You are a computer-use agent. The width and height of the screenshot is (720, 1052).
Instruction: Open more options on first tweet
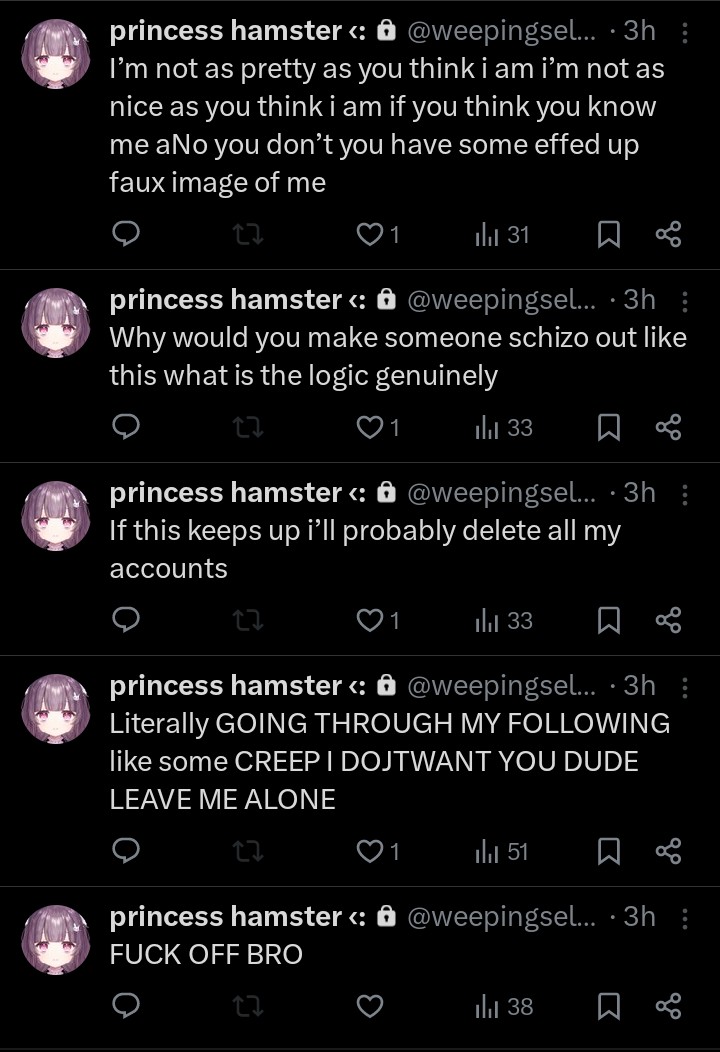tap(684, 32)
